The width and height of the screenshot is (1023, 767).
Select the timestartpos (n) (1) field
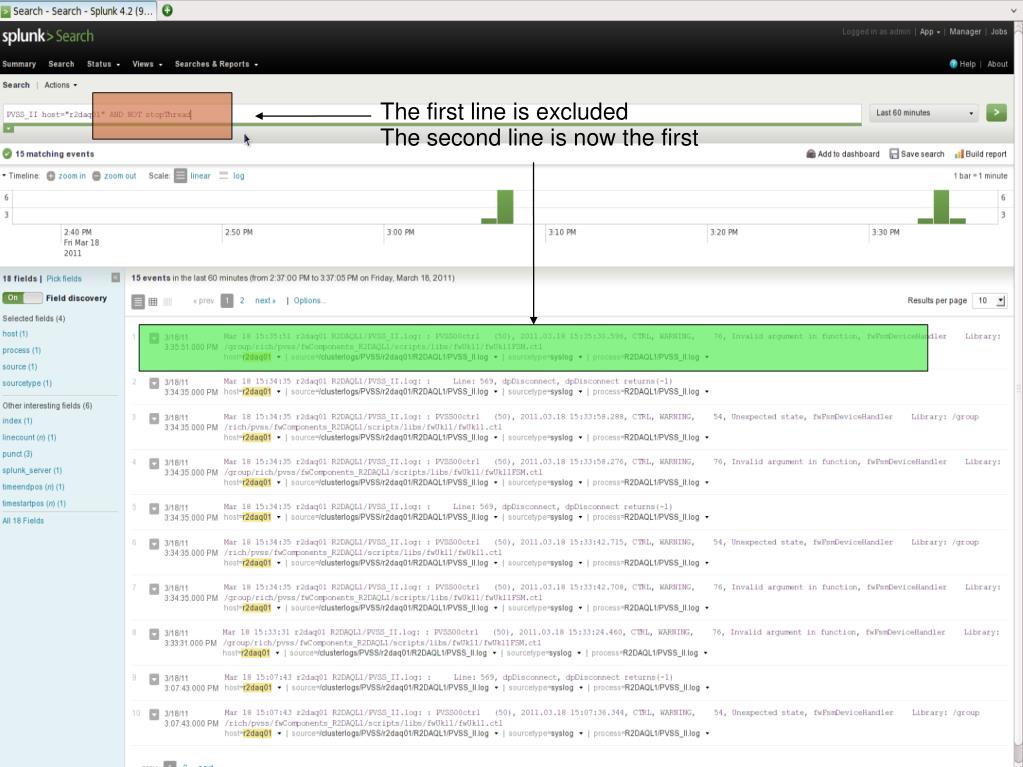coord(34,504)
